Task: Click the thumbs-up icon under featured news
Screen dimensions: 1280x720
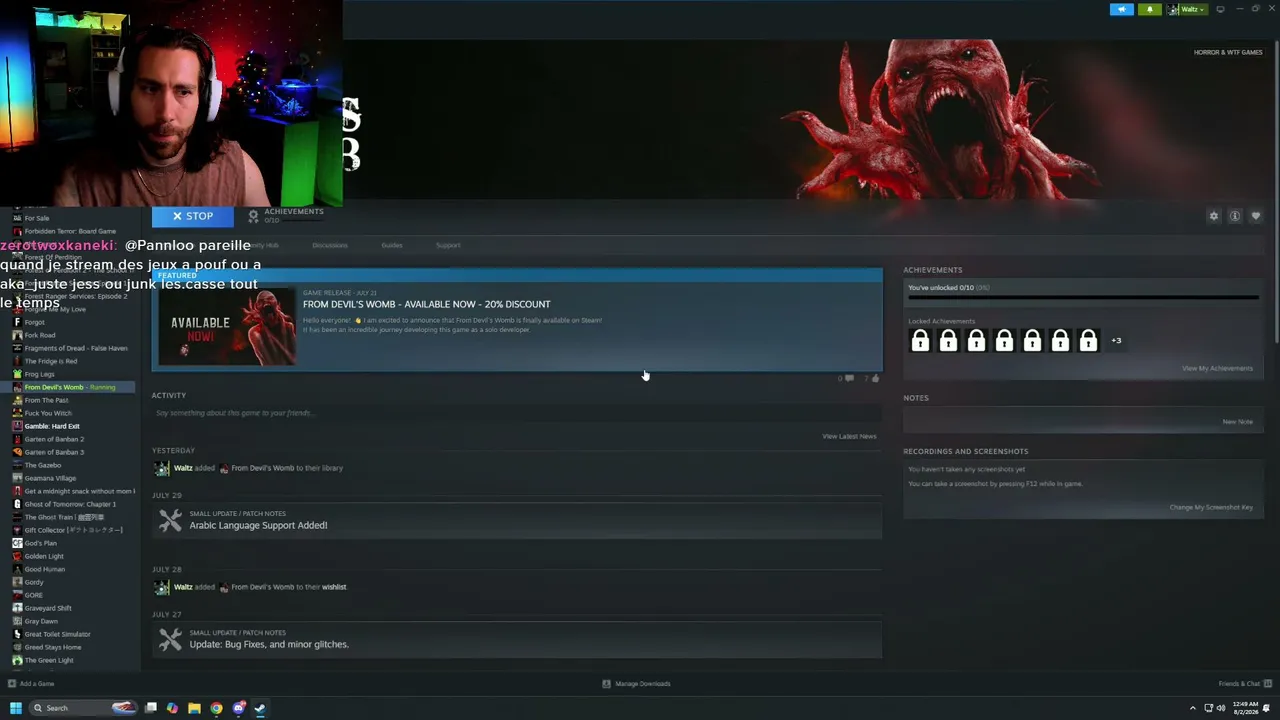Action: (x=875, y=378)
